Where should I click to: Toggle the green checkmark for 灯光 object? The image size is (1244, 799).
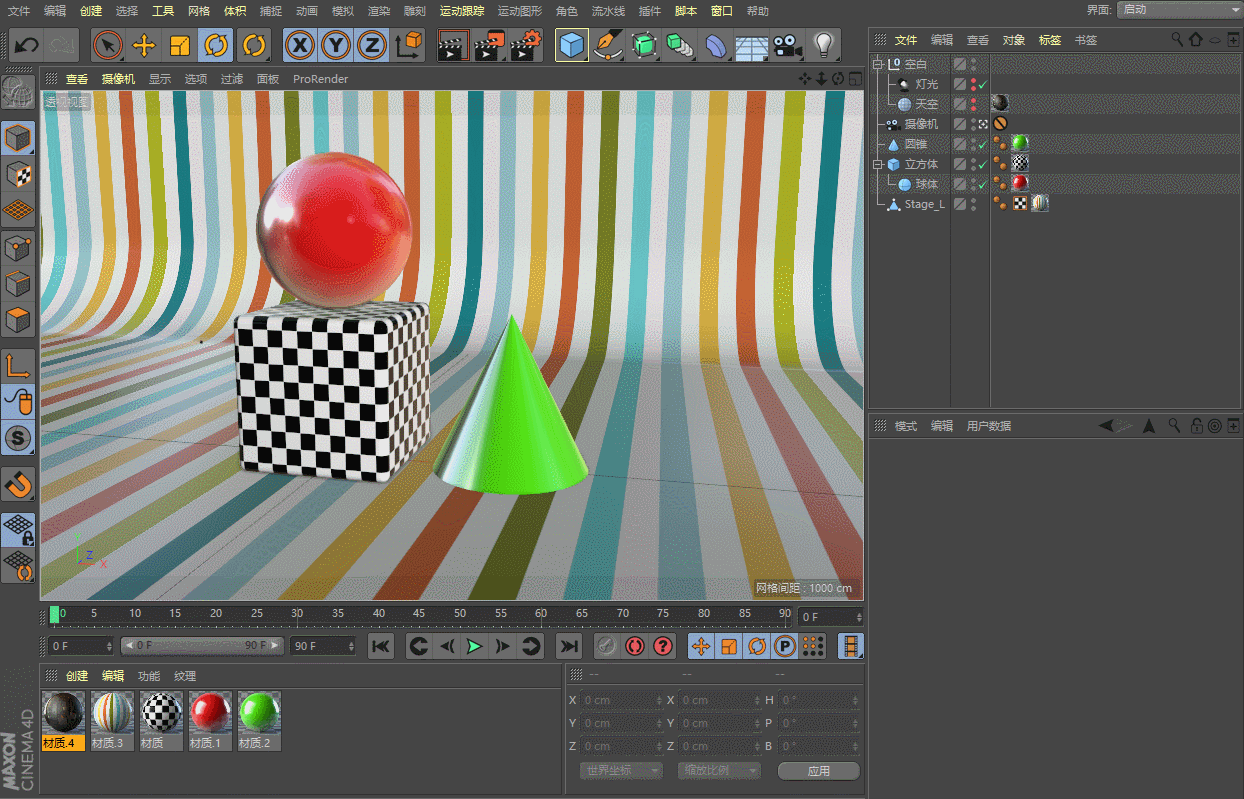(983, 85)
